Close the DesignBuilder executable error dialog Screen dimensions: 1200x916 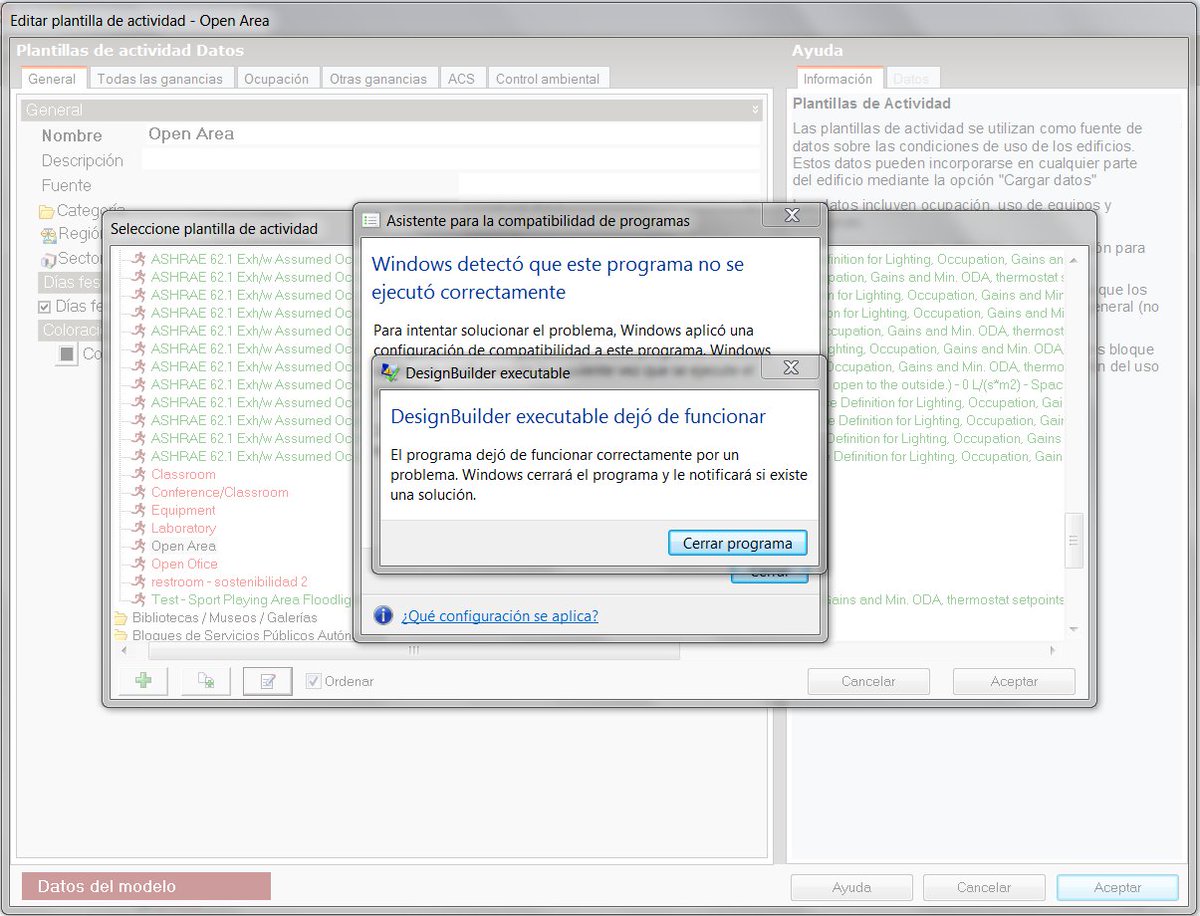coord(791,368)
